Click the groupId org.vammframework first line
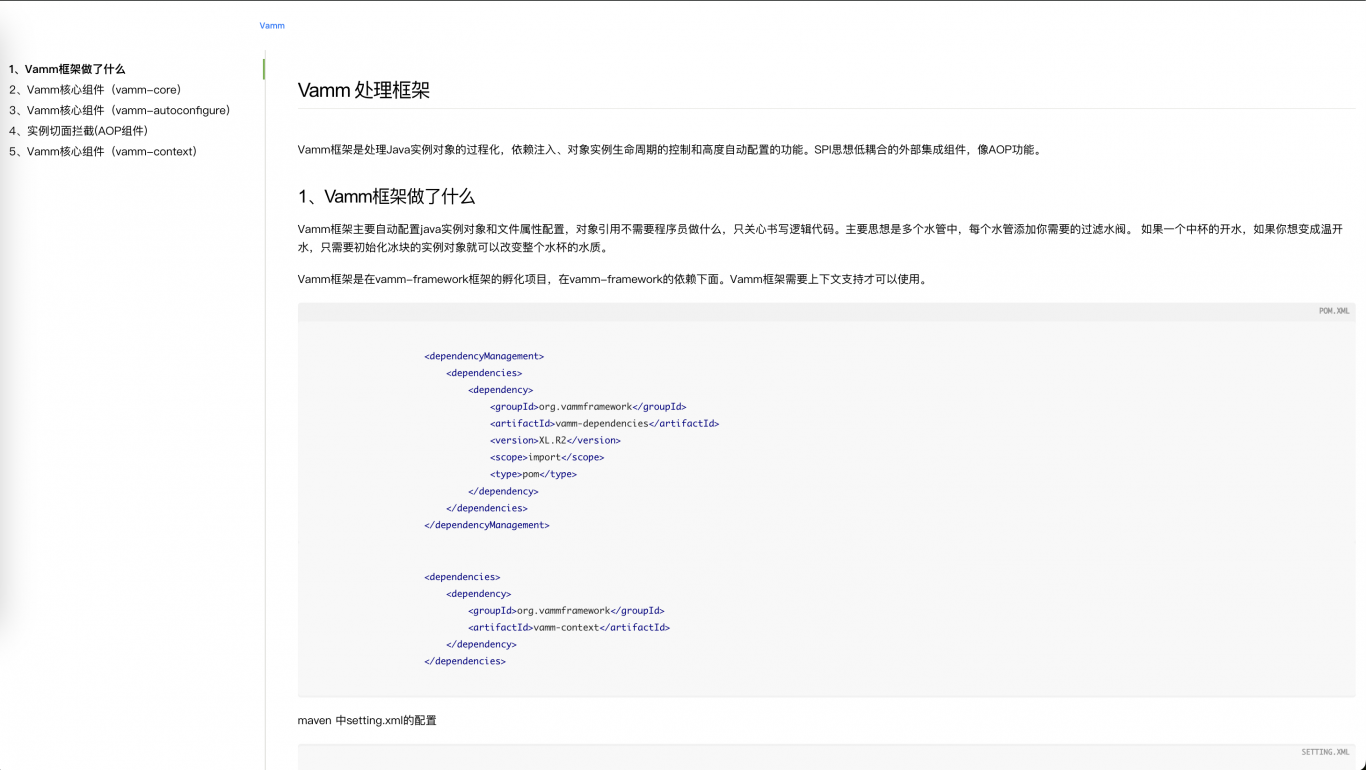The height and width of the screenshot is (770, 1366). (588, 407)
